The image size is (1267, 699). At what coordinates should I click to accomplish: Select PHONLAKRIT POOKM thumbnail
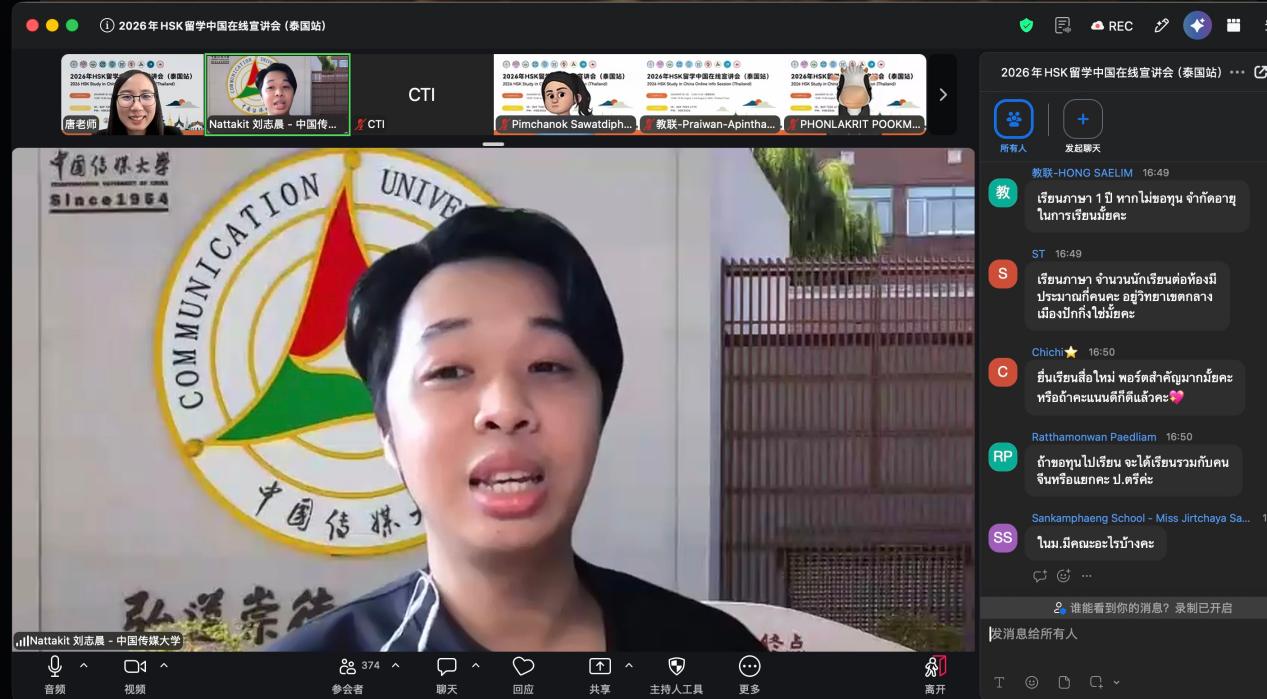coord(854,94)
